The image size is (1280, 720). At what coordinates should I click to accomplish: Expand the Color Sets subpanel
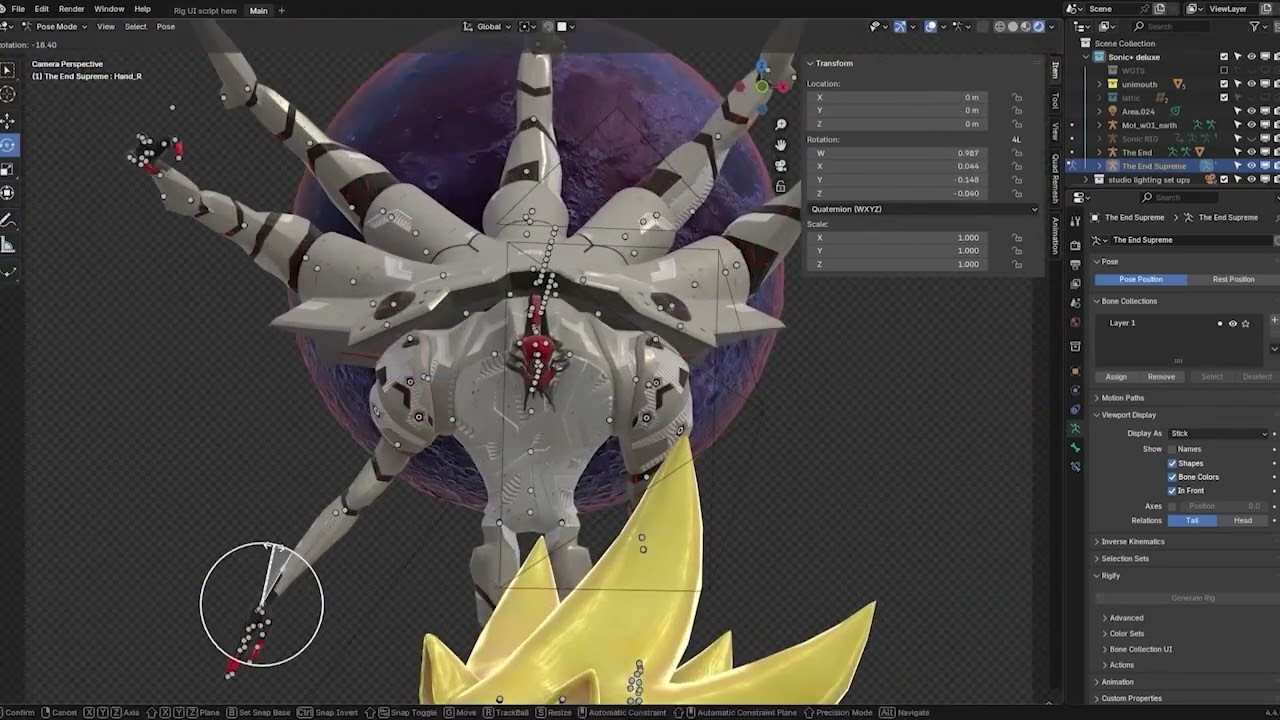(1126, 634)
